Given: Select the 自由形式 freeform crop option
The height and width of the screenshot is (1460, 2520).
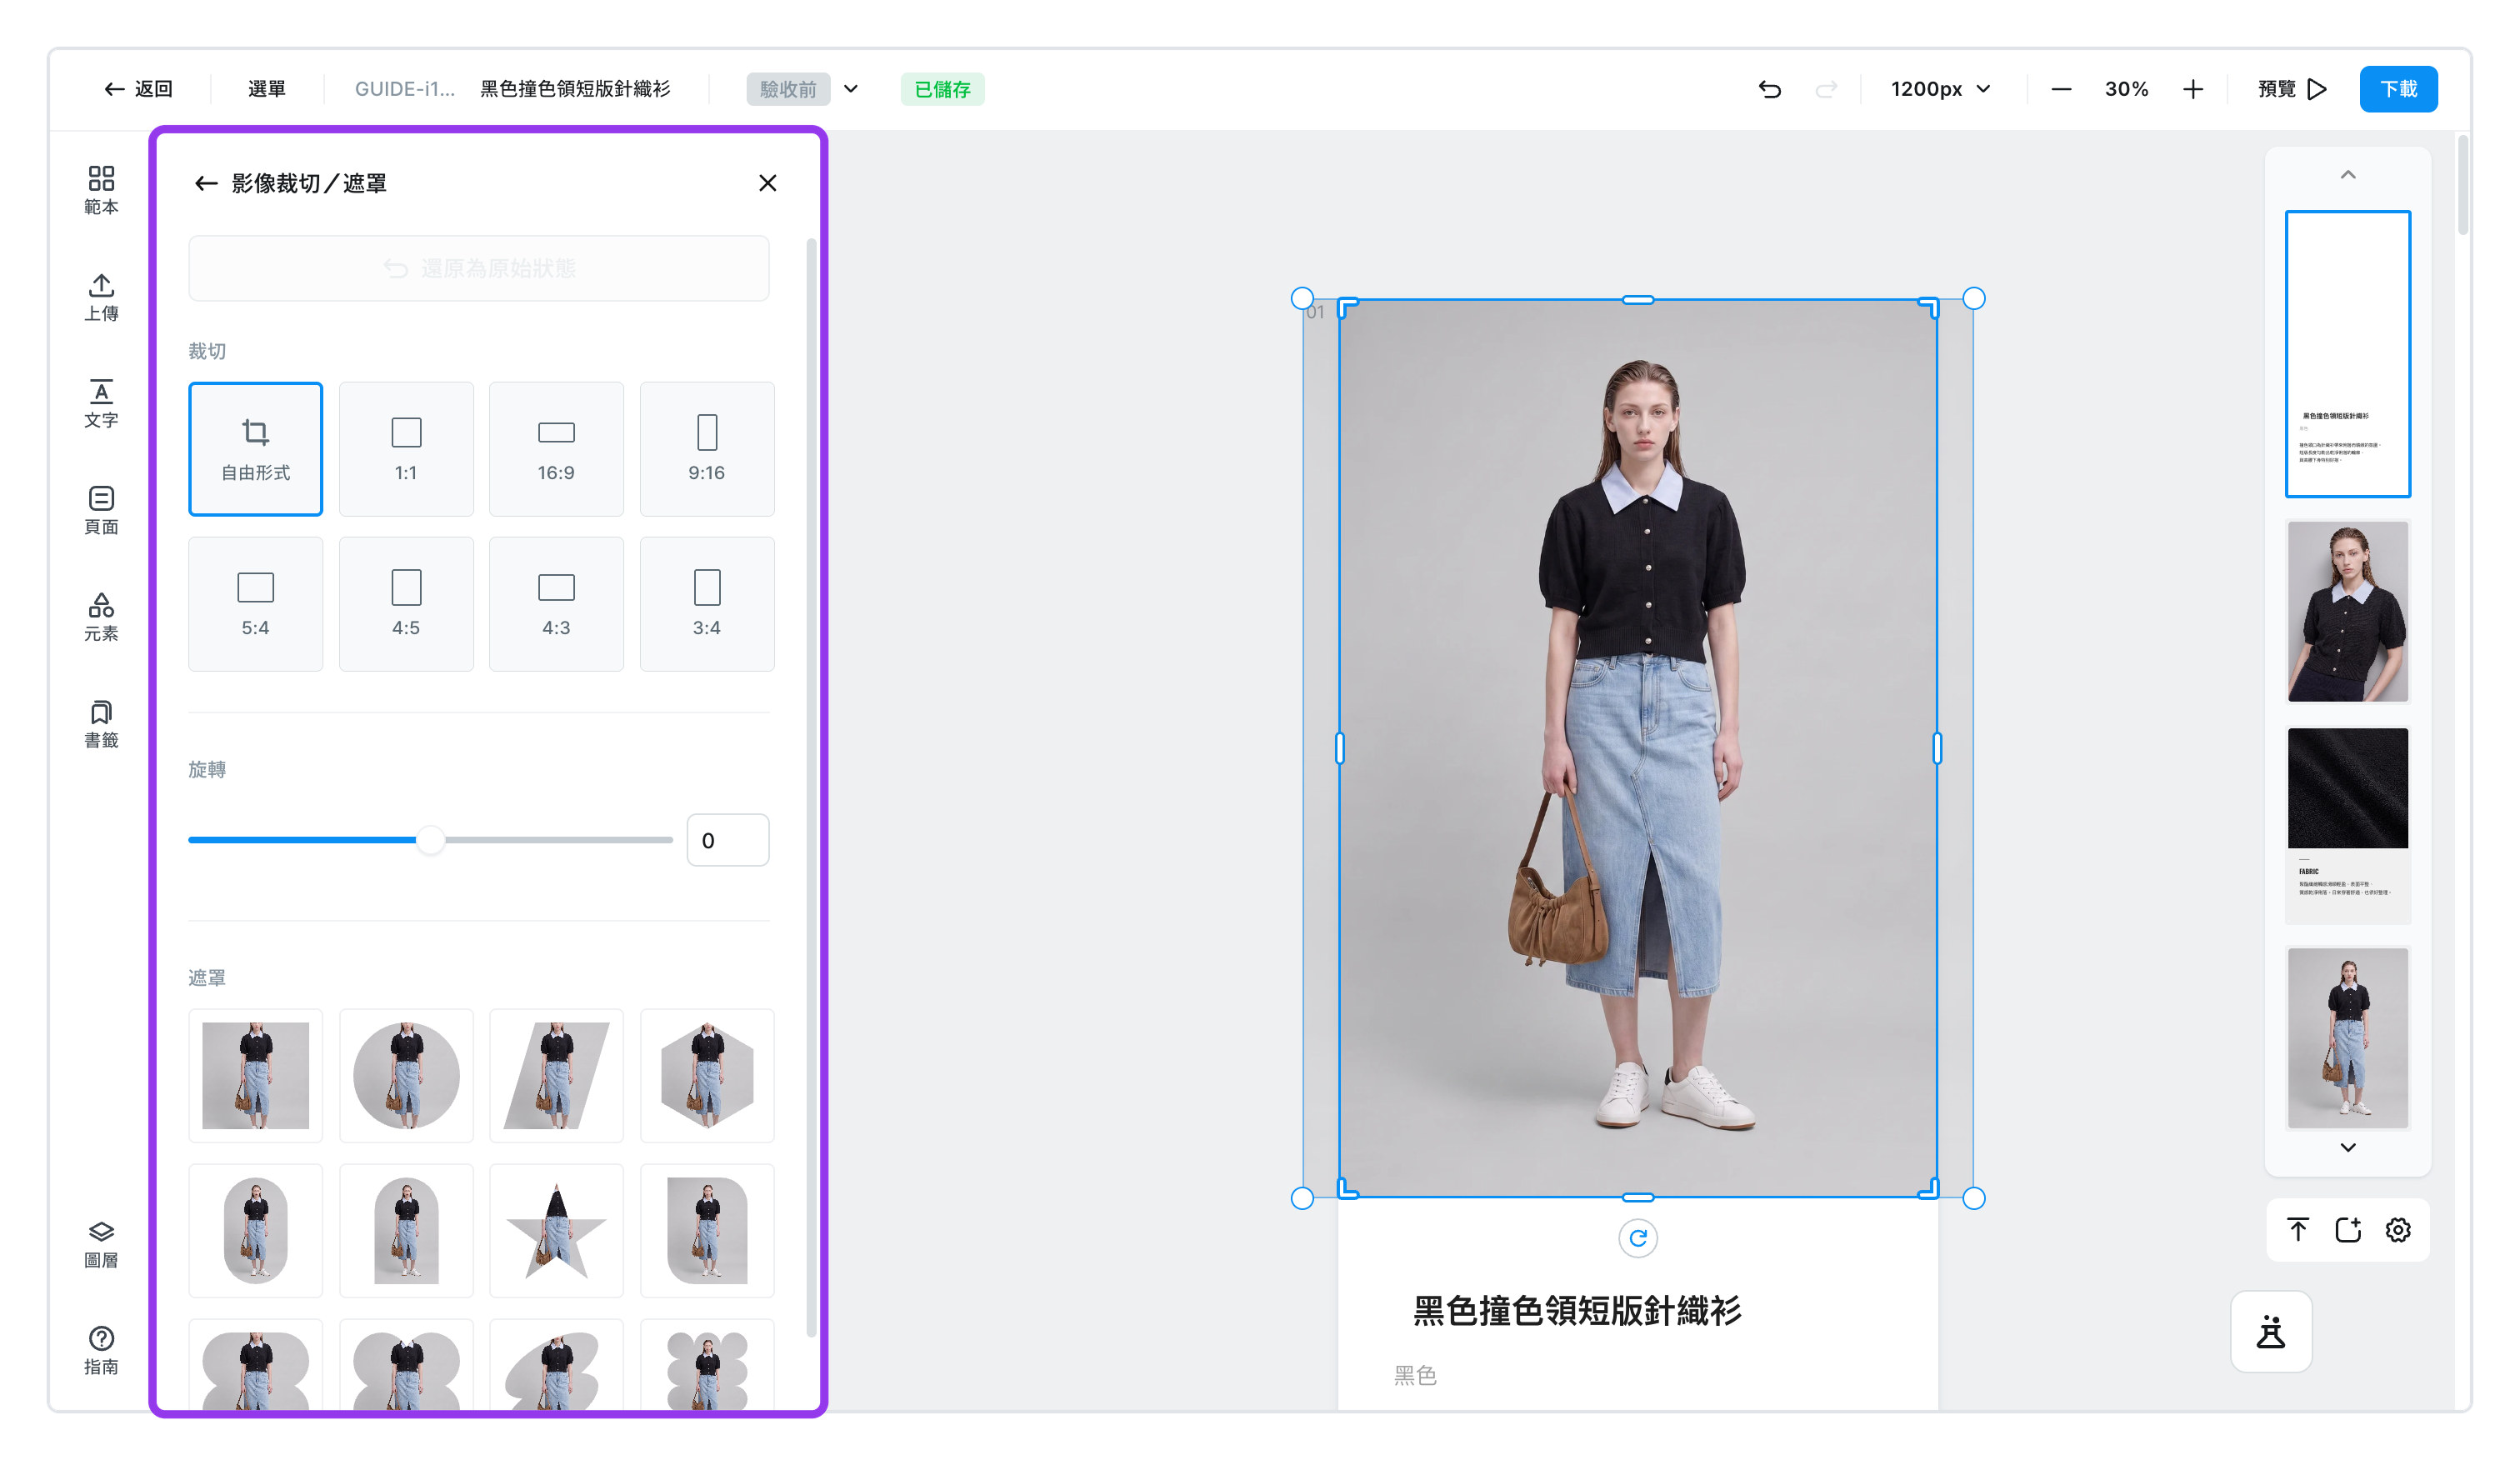Looking at the screenshot, I should [x=255, y=449].
